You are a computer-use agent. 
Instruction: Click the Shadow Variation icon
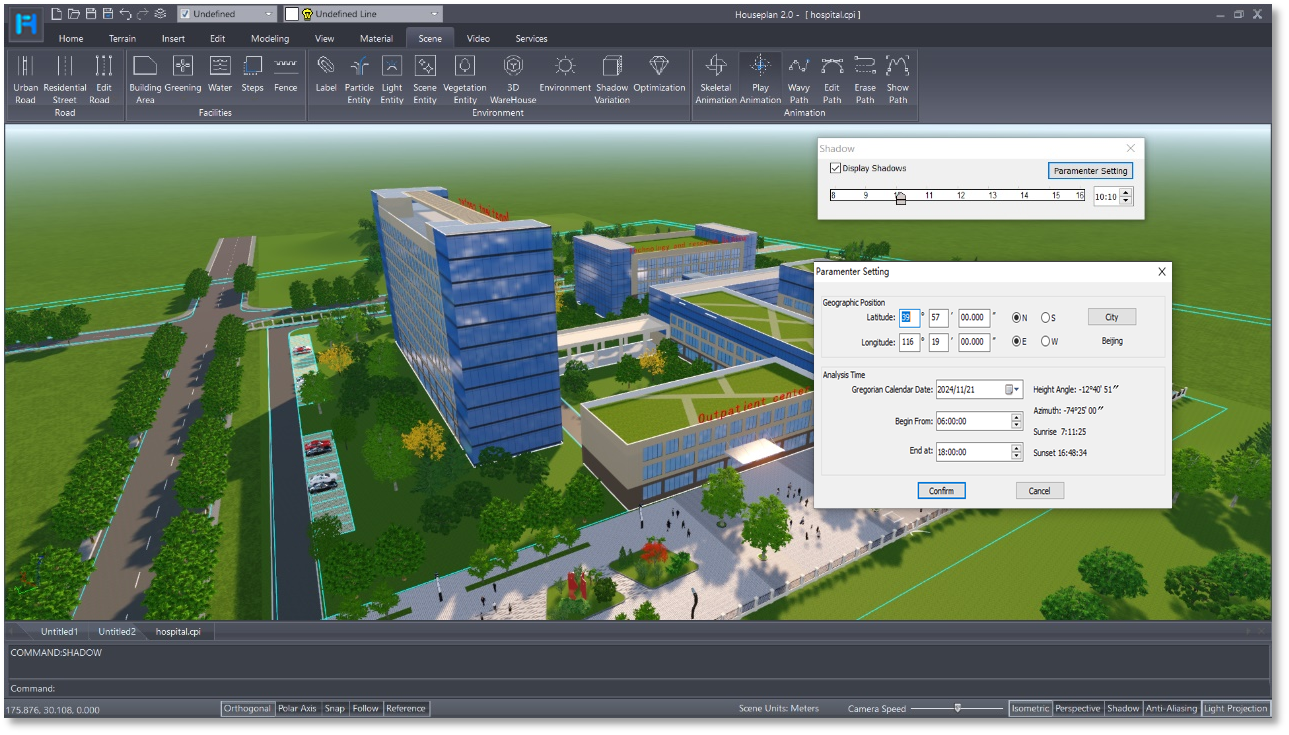point(610,78)
